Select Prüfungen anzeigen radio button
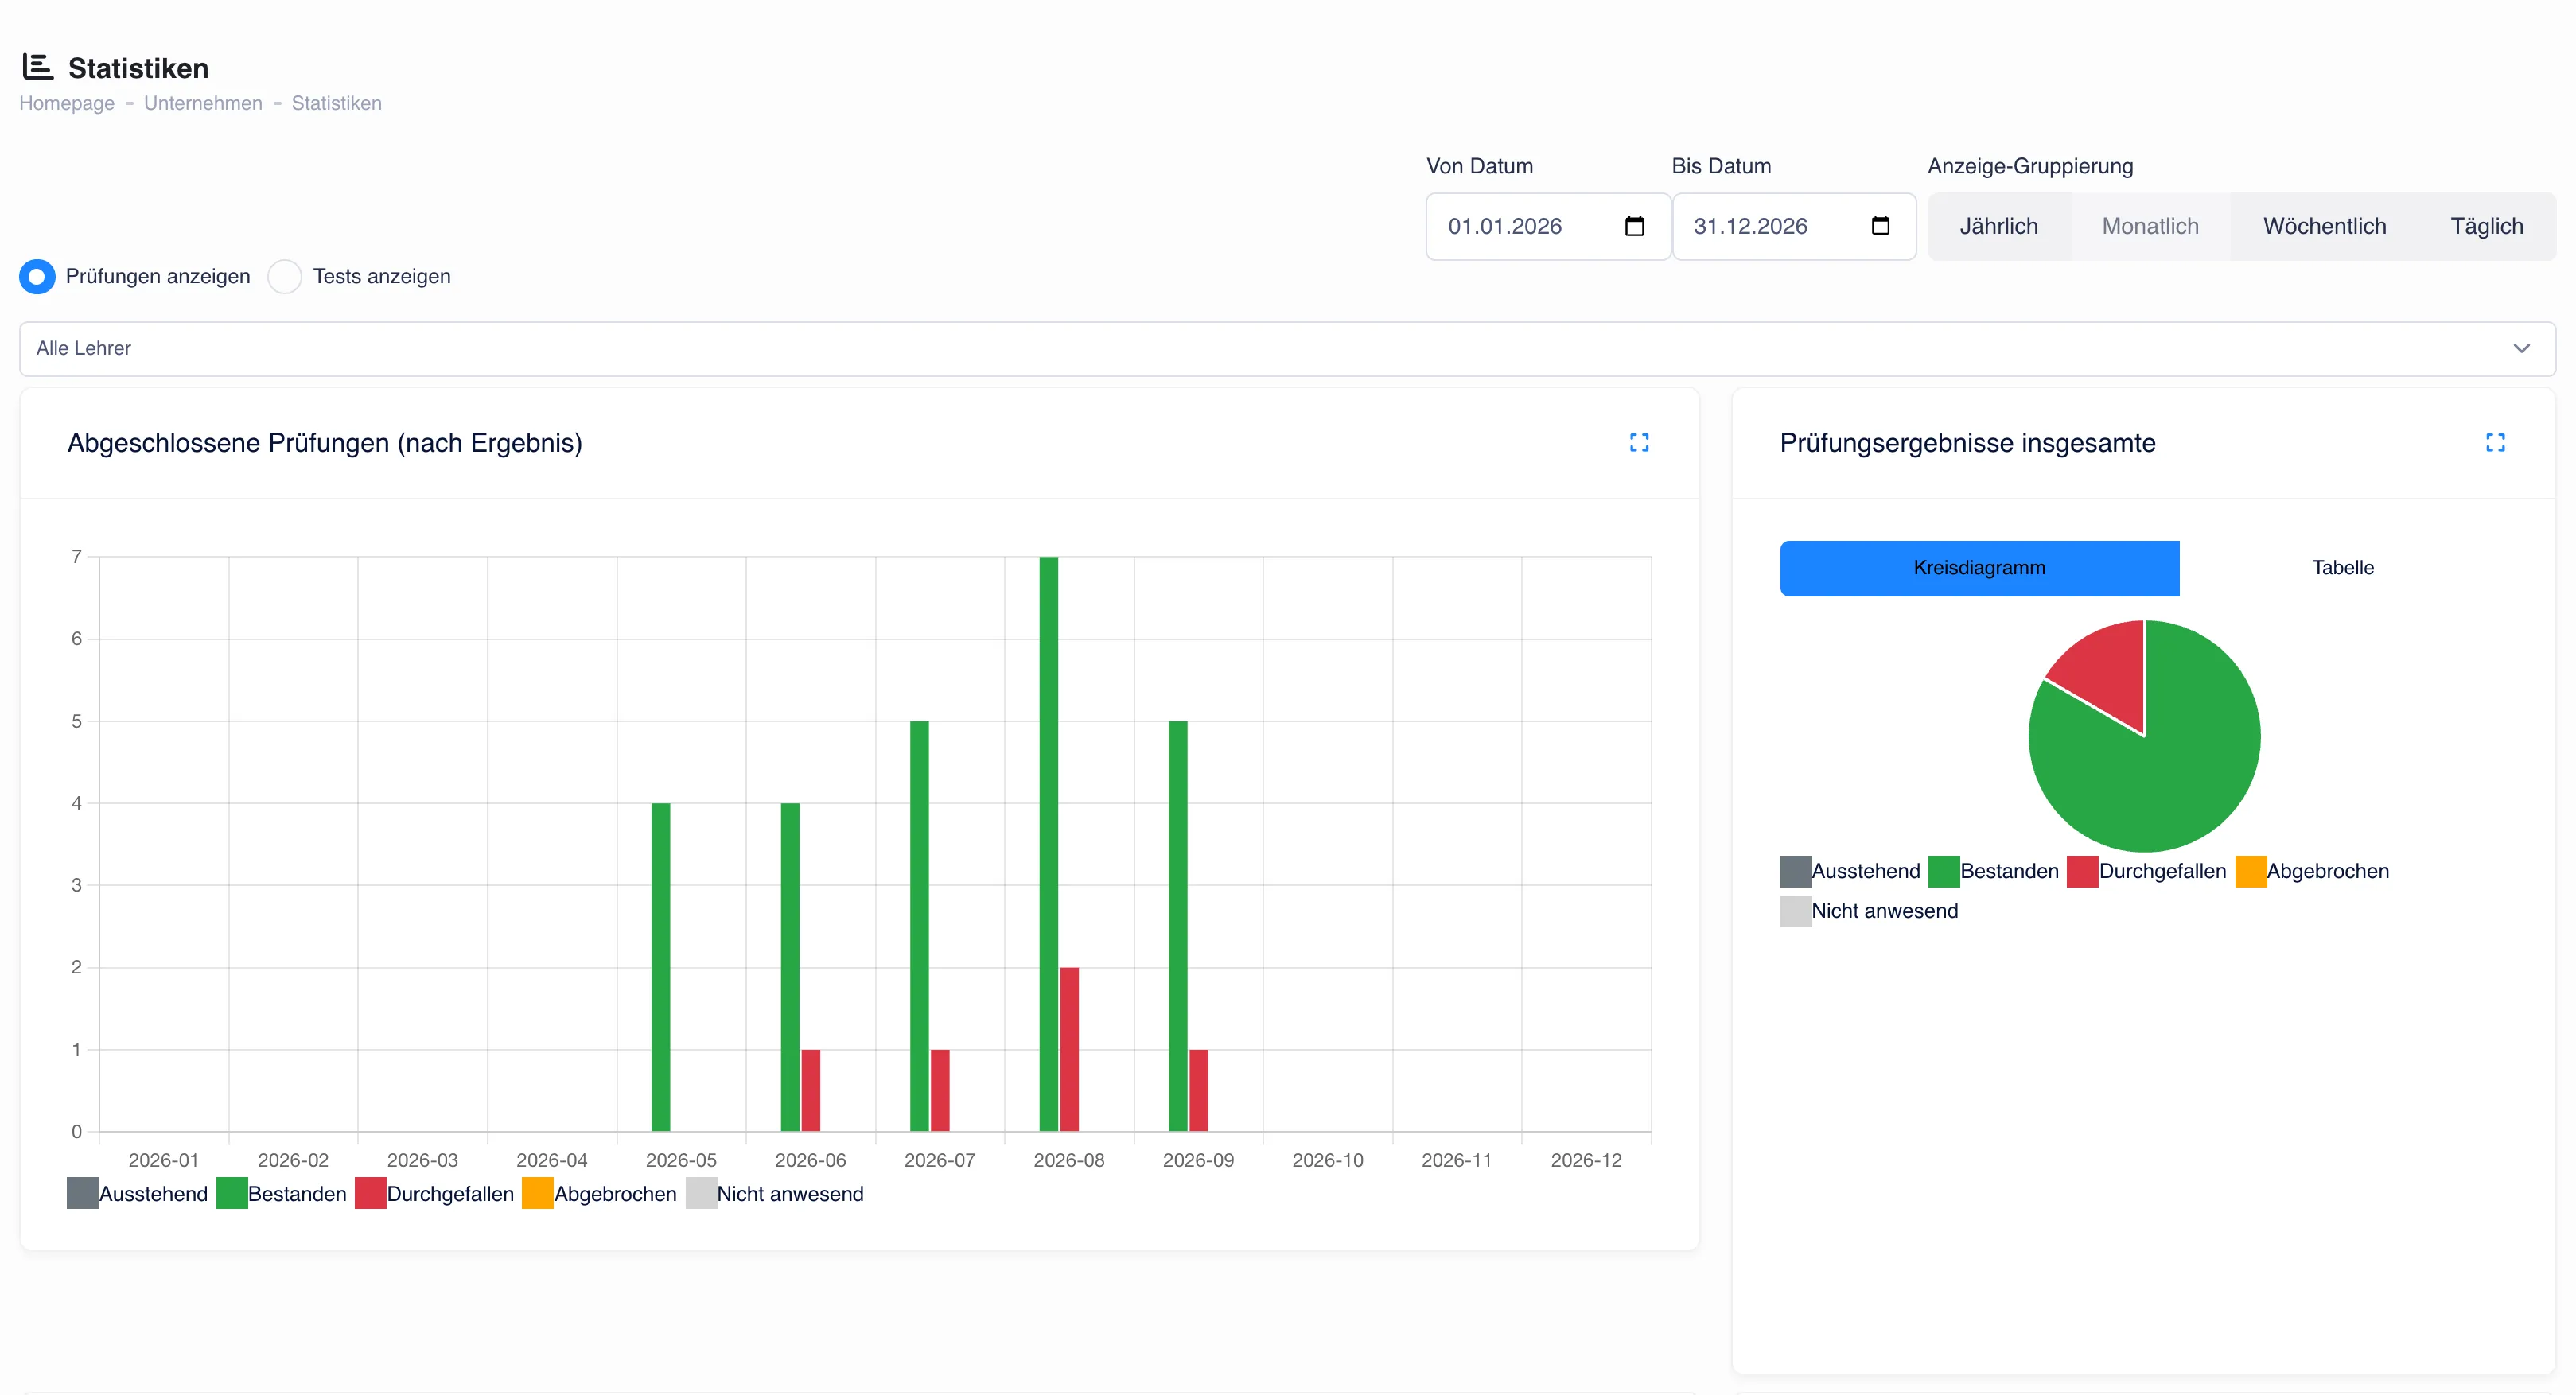Image resolution: width=2576 pixels, height=1395 pixels. click(x=37, y=276)
